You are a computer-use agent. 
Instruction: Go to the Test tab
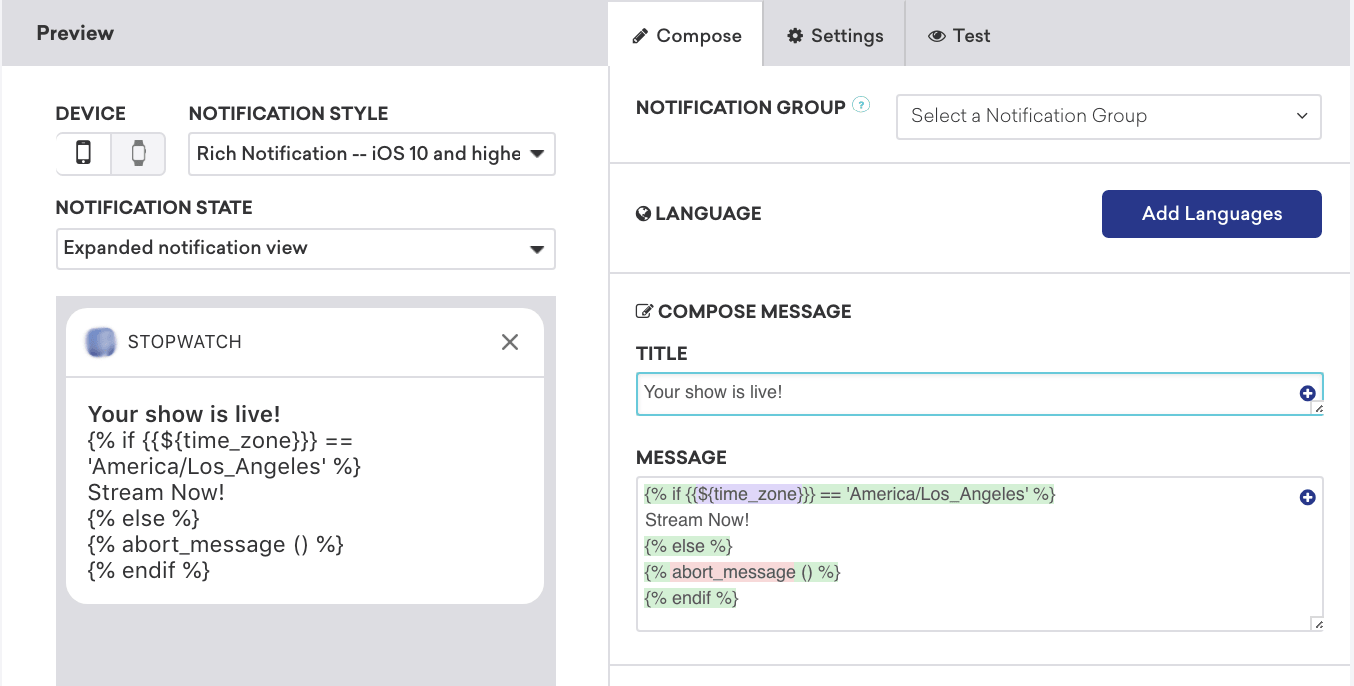(959, 36)
